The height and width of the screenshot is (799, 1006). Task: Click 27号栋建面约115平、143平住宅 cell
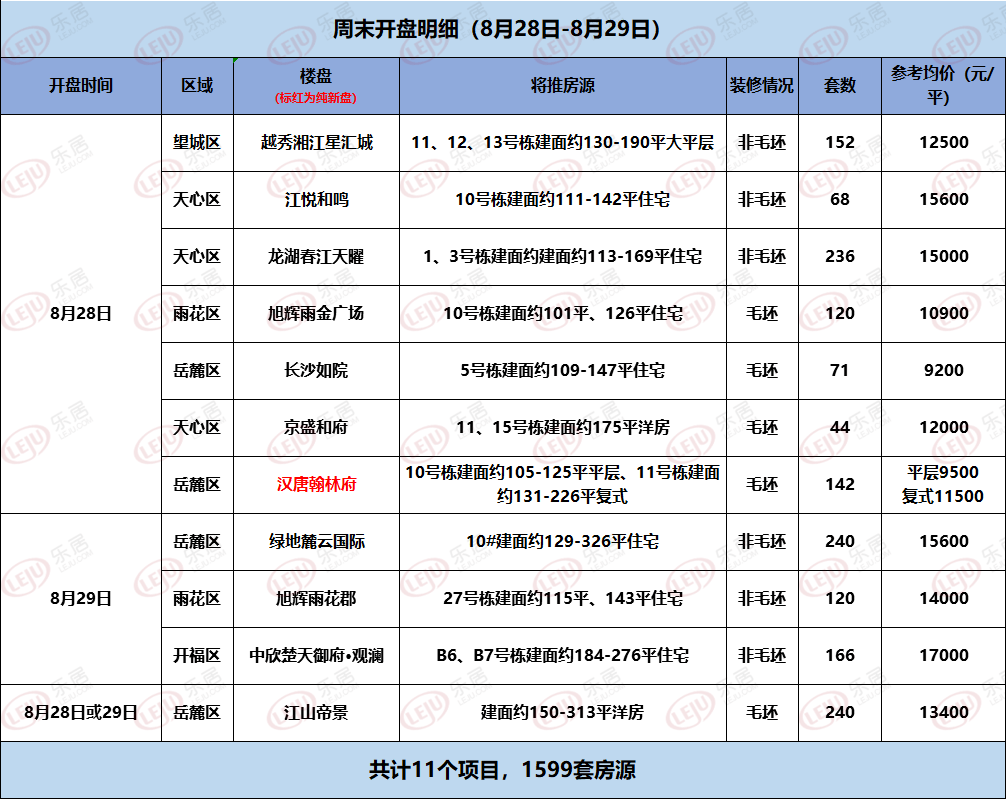coord(563,599)
